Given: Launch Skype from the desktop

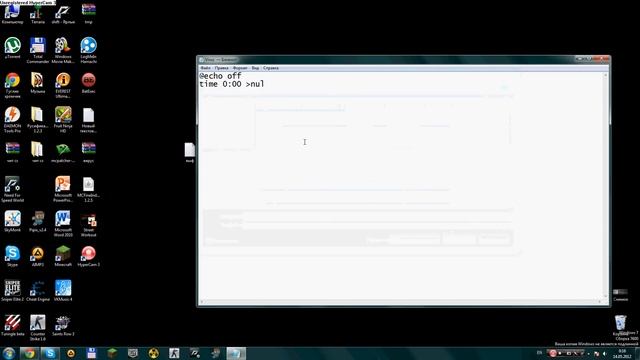Looking at the screenshot, I should pos(12,256).
